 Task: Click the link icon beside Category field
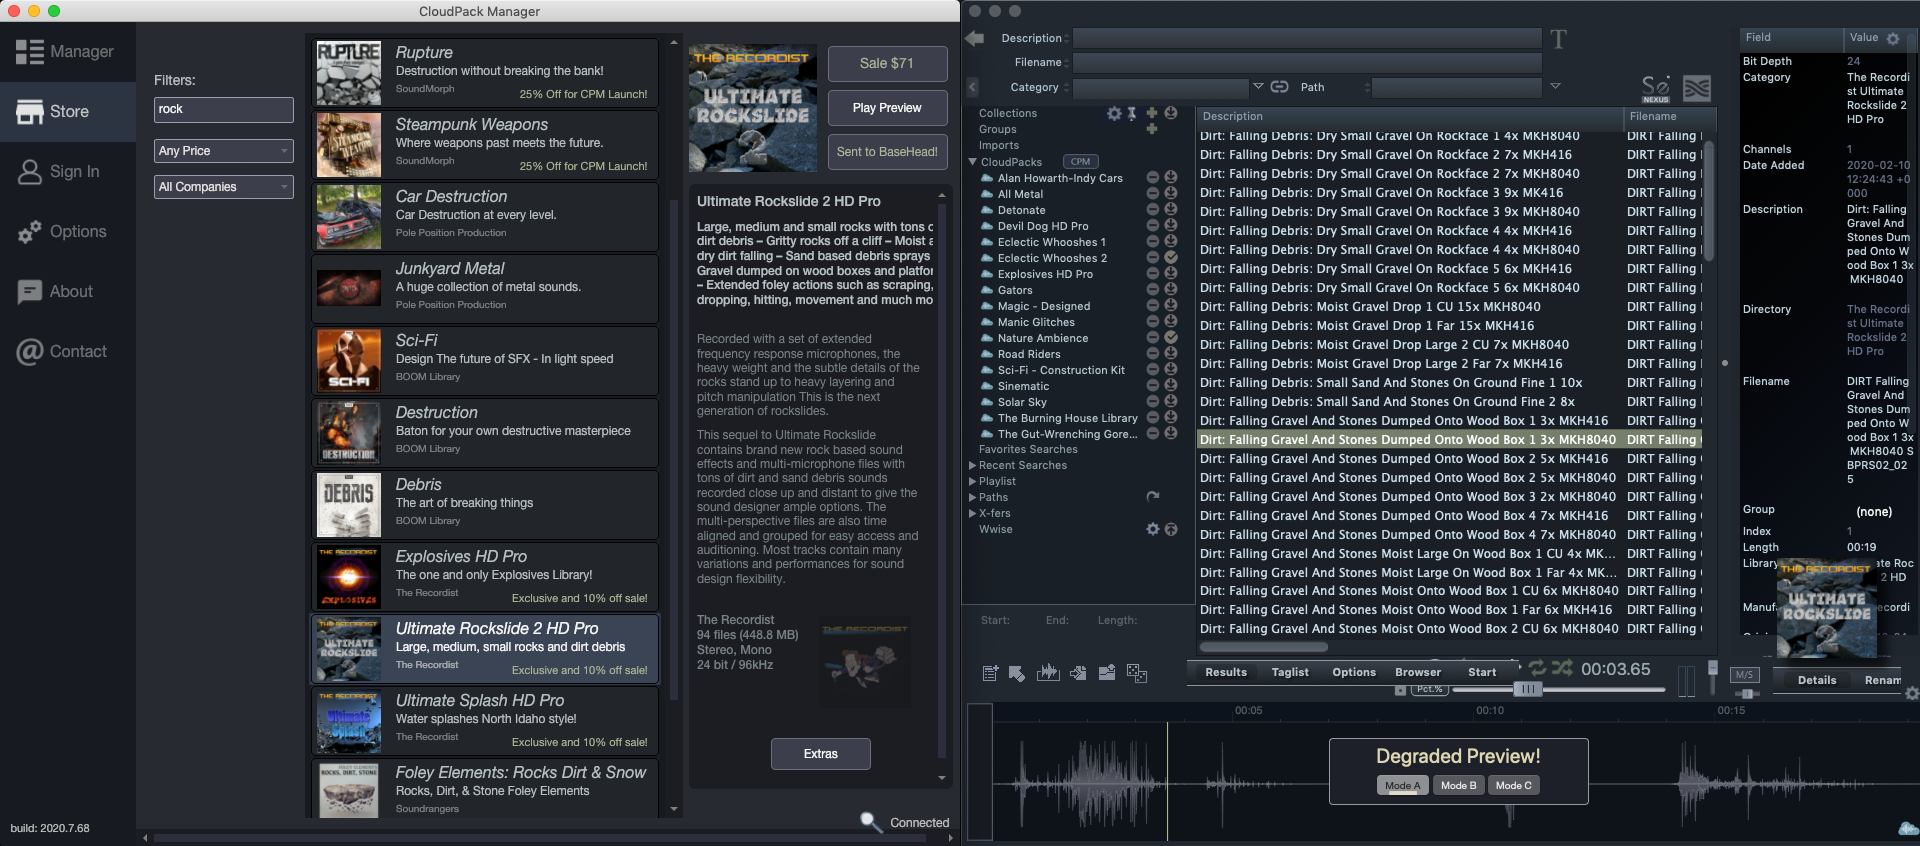(1279, 87)
